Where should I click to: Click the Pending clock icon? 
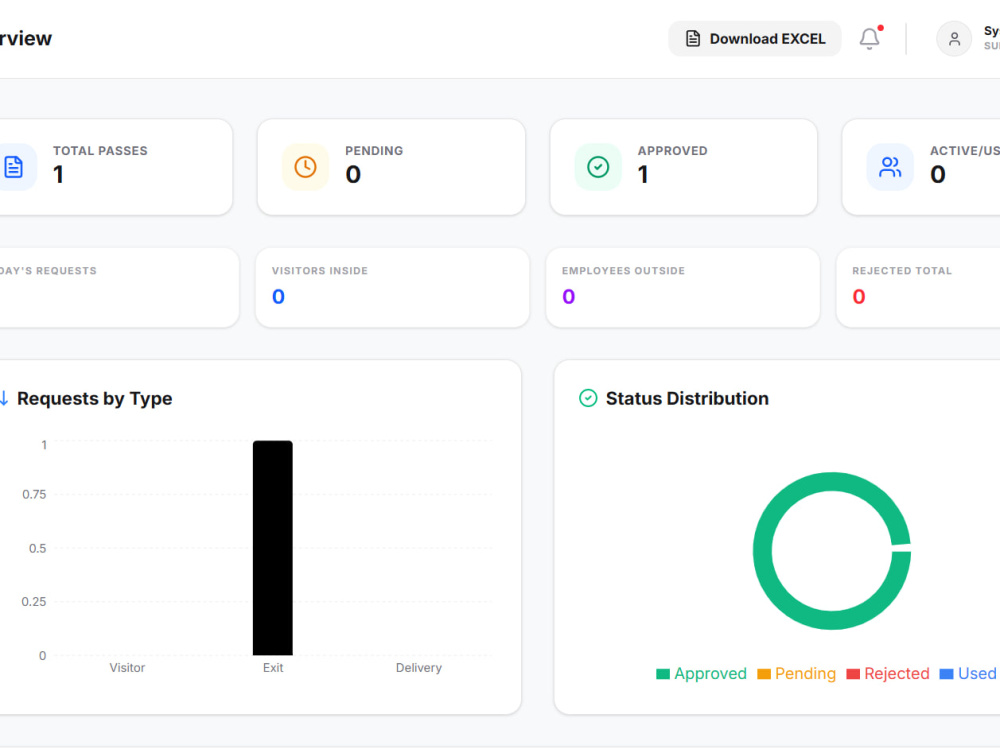(305, 167)
